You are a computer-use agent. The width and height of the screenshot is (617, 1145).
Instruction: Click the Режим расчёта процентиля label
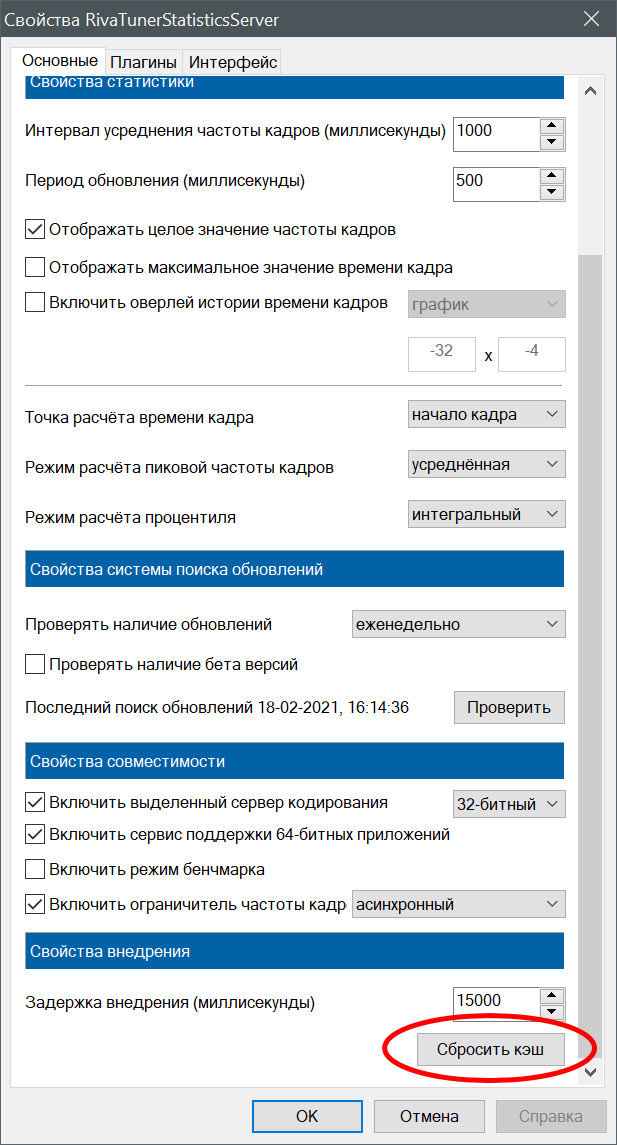pos(131,518)
